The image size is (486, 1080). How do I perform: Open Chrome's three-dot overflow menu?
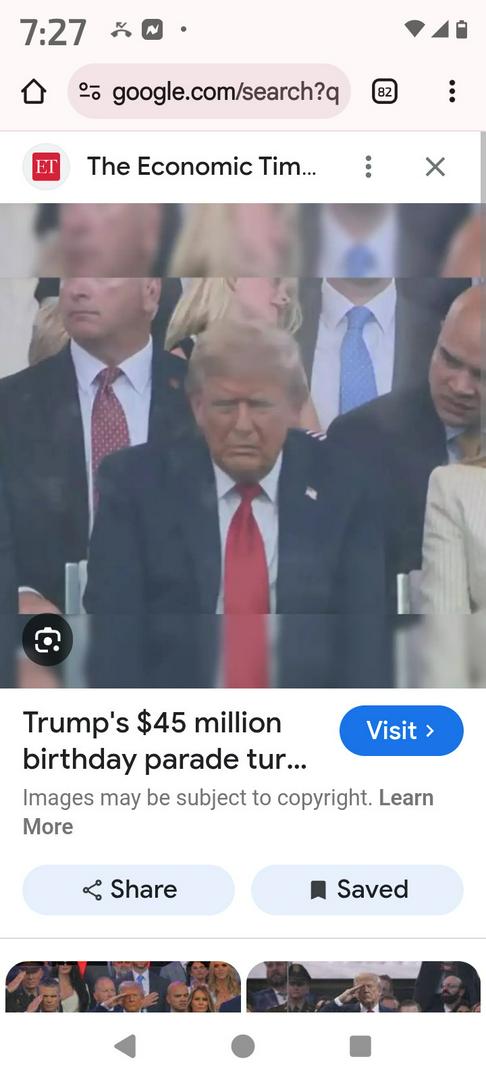click(x=452, y=92)
